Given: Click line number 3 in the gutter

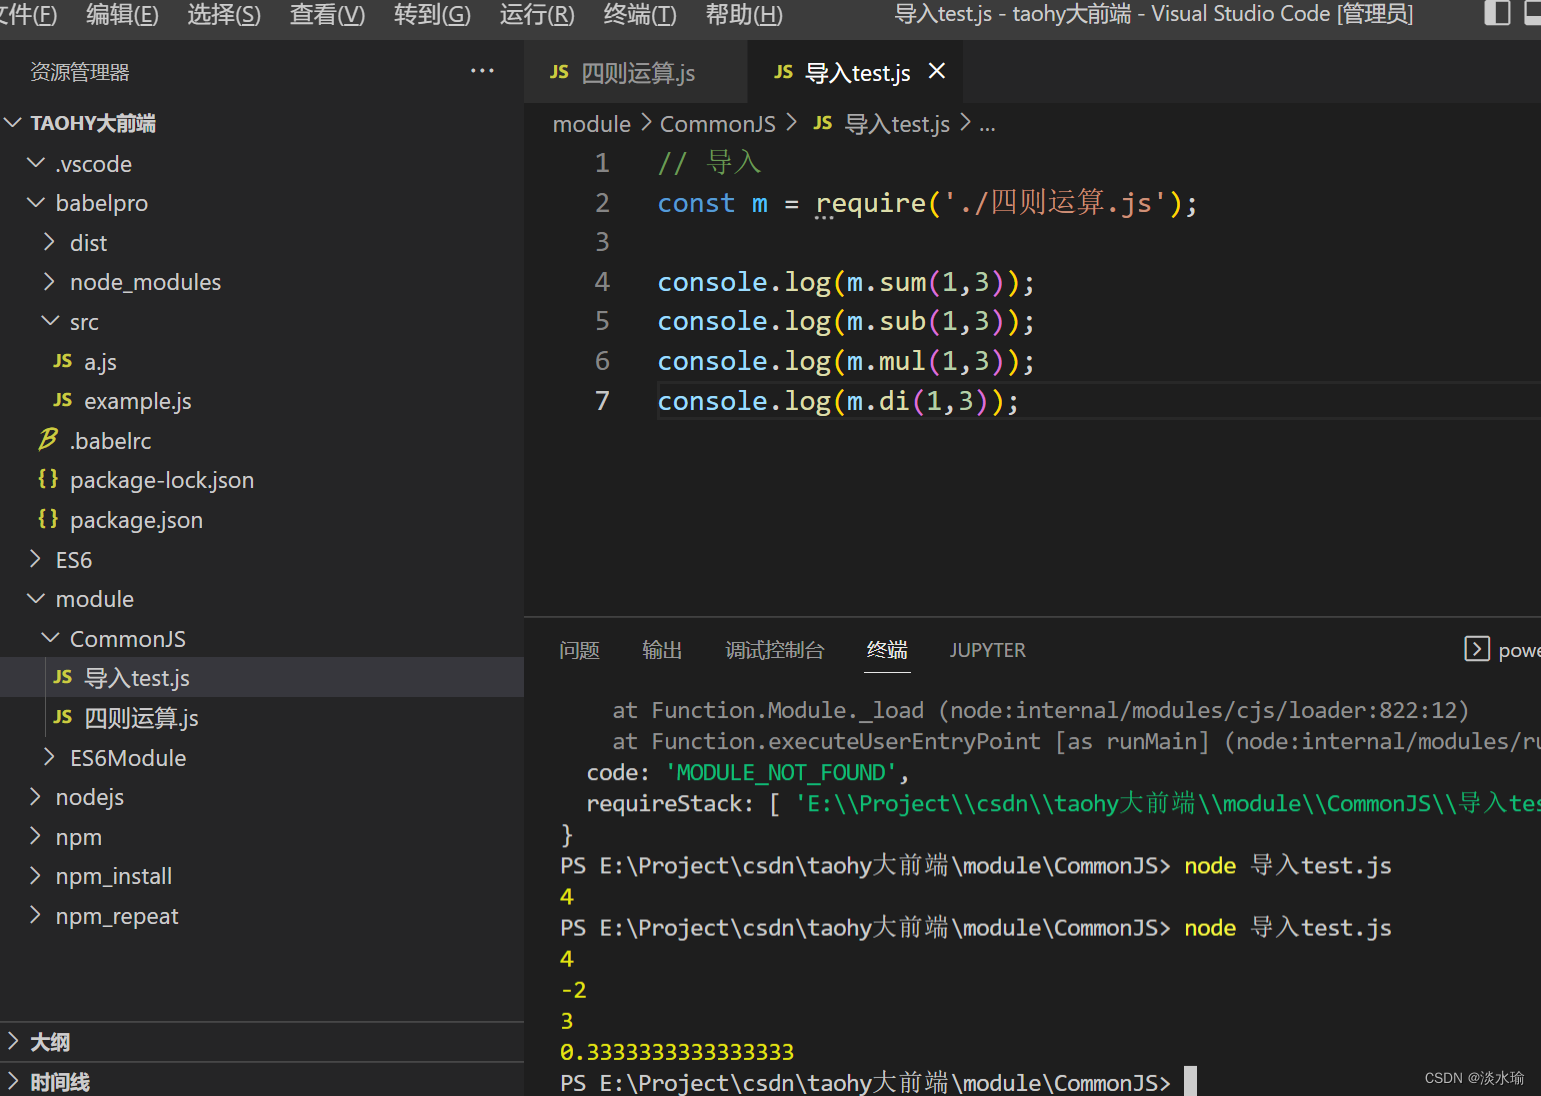Looking at the screenshot, I should 602,242.
